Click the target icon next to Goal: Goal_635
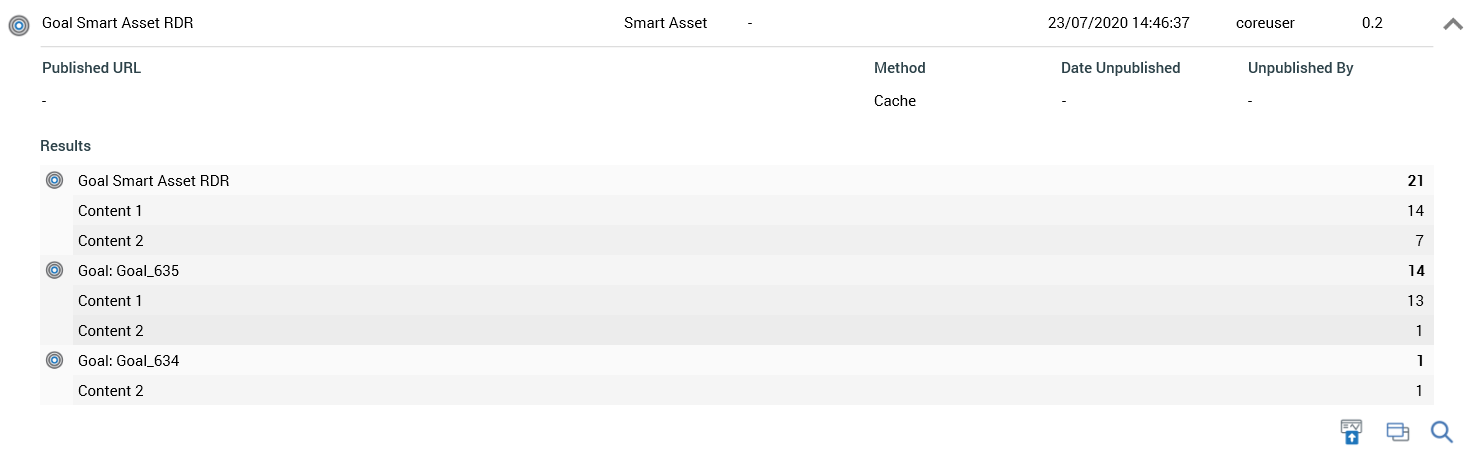 coord(55,271)
